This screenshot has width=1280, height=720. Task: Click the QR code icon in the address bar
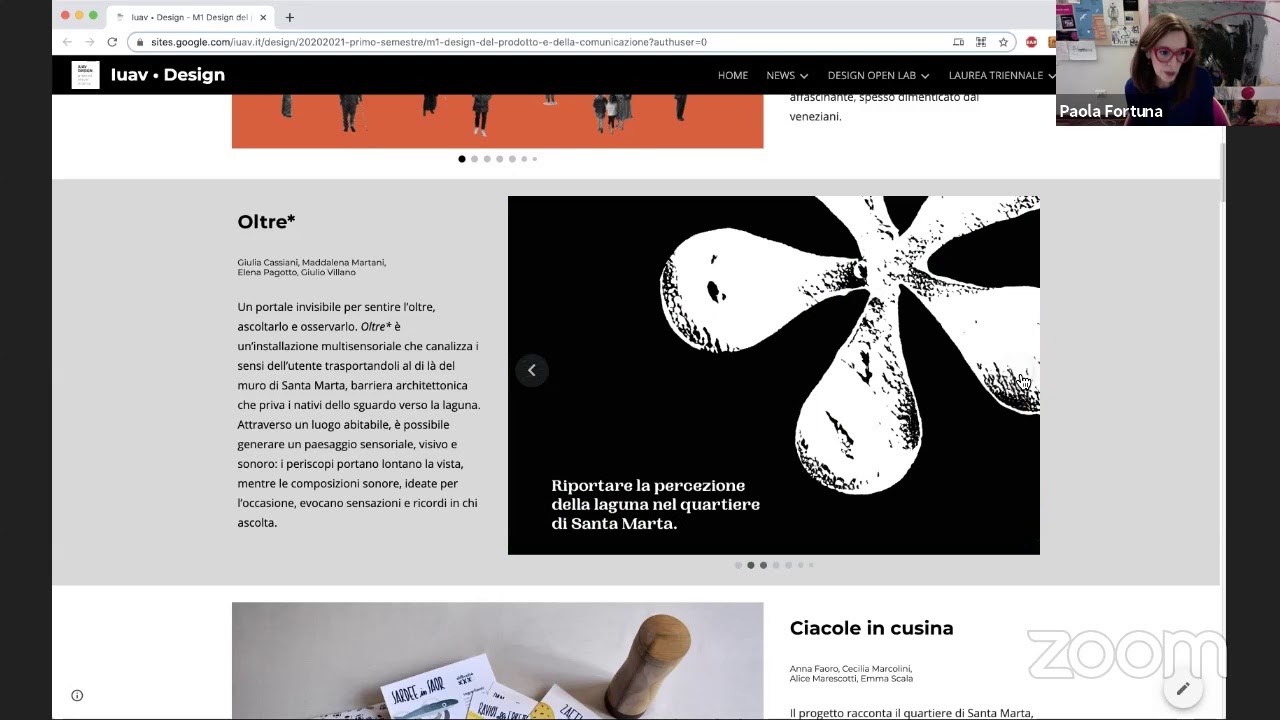coord(981,42)
